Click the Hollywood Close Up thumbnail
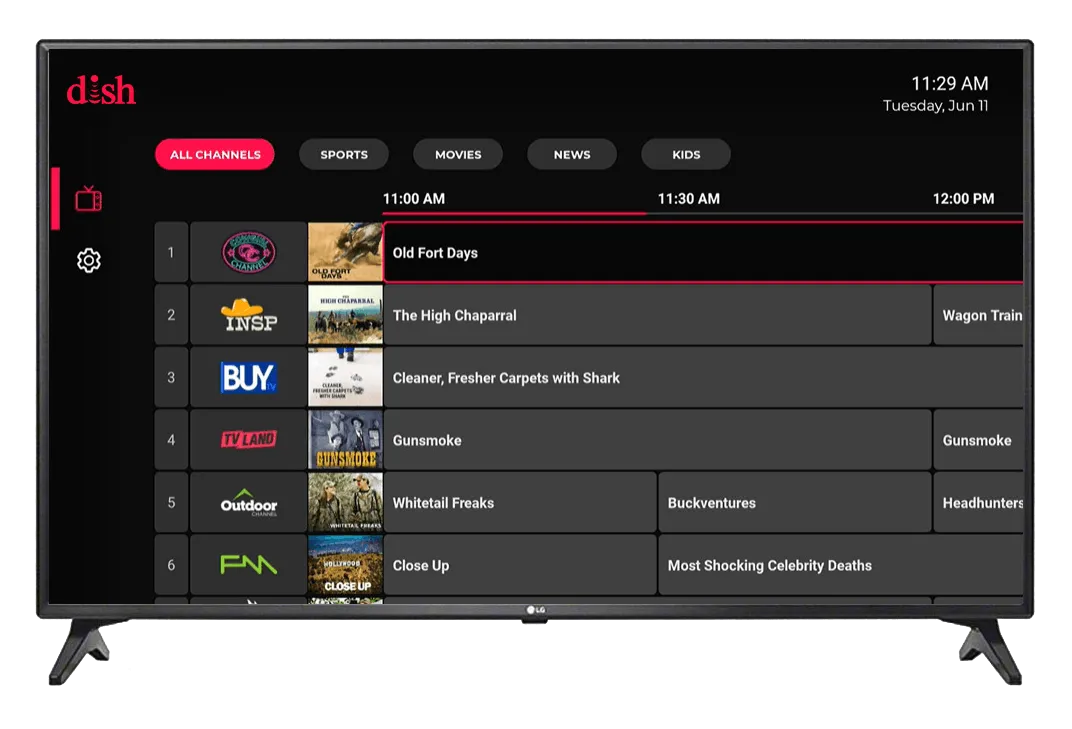The image size is (1072, 729). tap(345, 565)
